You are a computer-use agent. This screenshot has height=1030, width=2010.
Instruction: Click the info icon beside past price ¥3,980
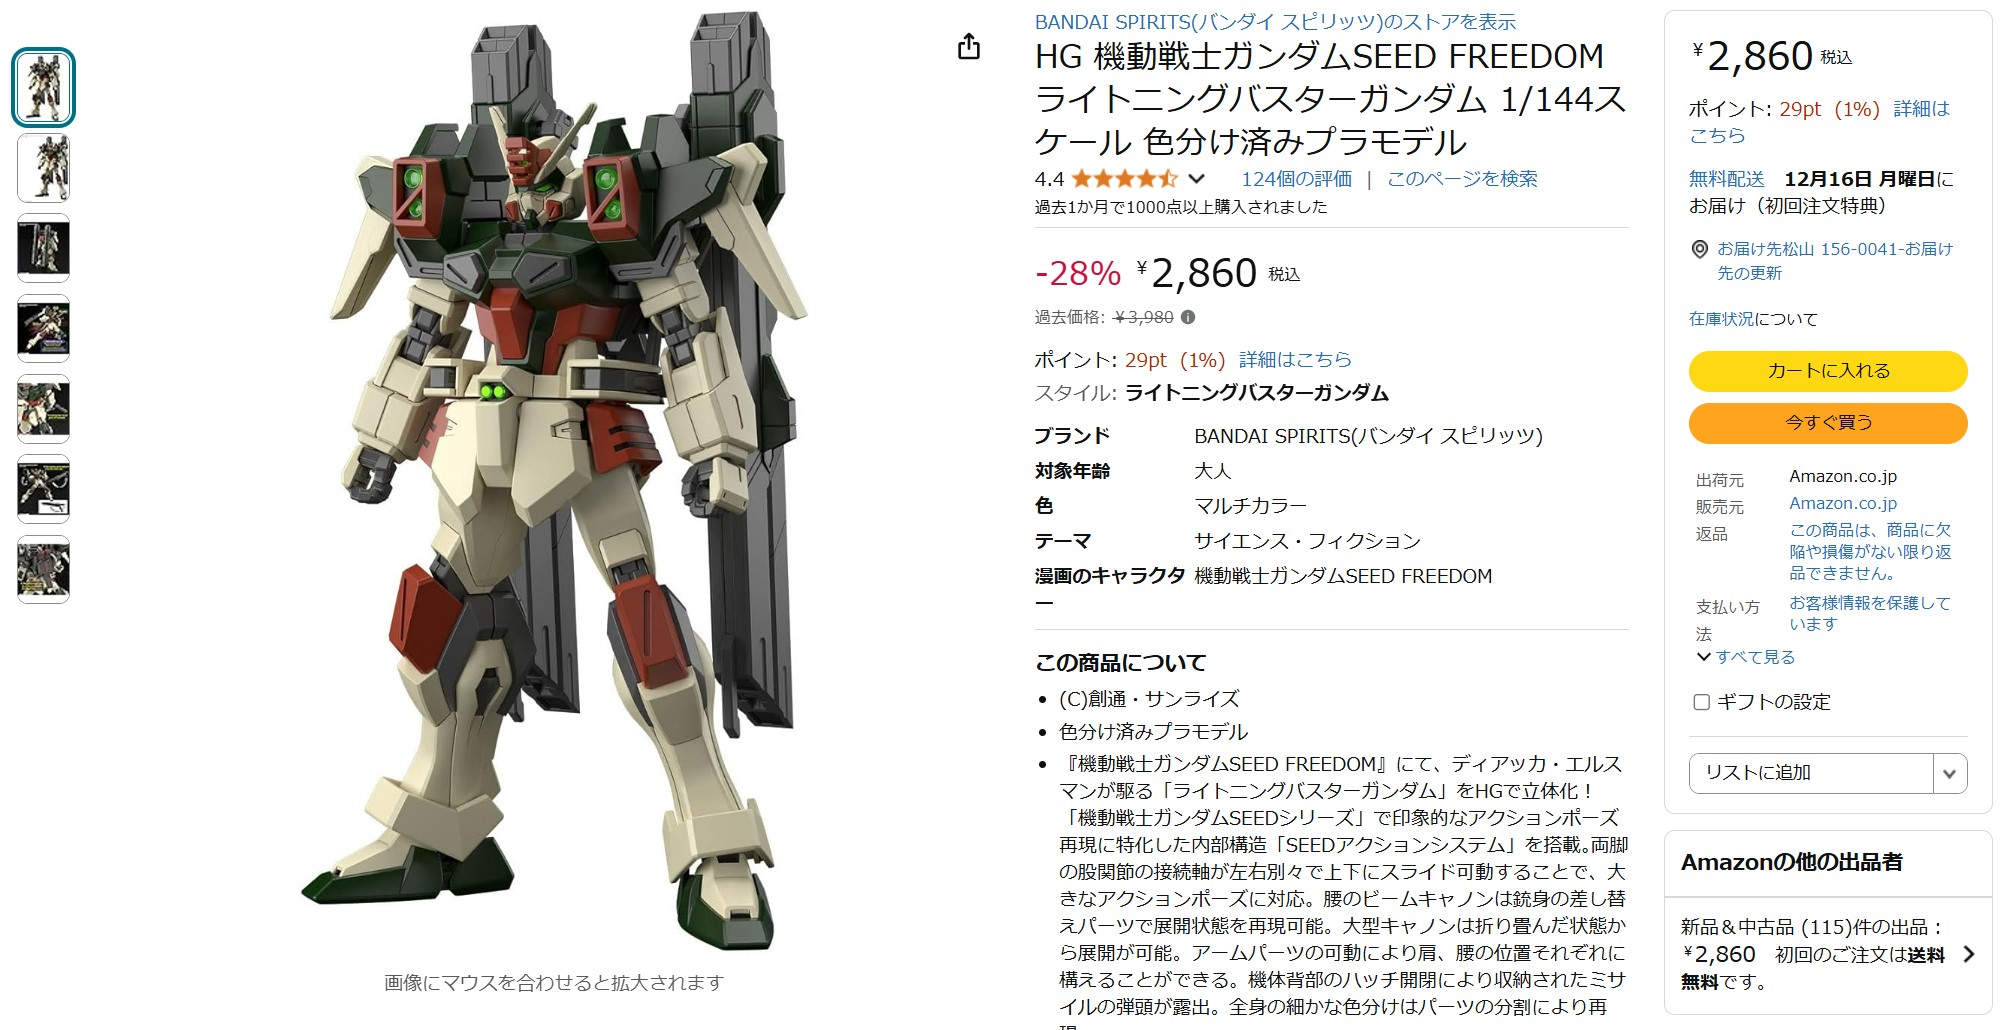[x=1188, y=317]
